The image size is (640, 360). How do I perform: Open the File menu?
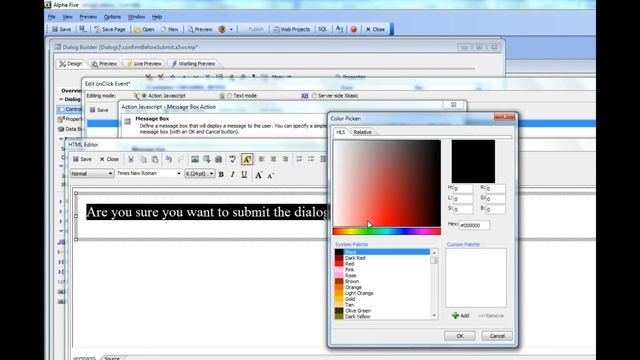click(x=51, y=17)
